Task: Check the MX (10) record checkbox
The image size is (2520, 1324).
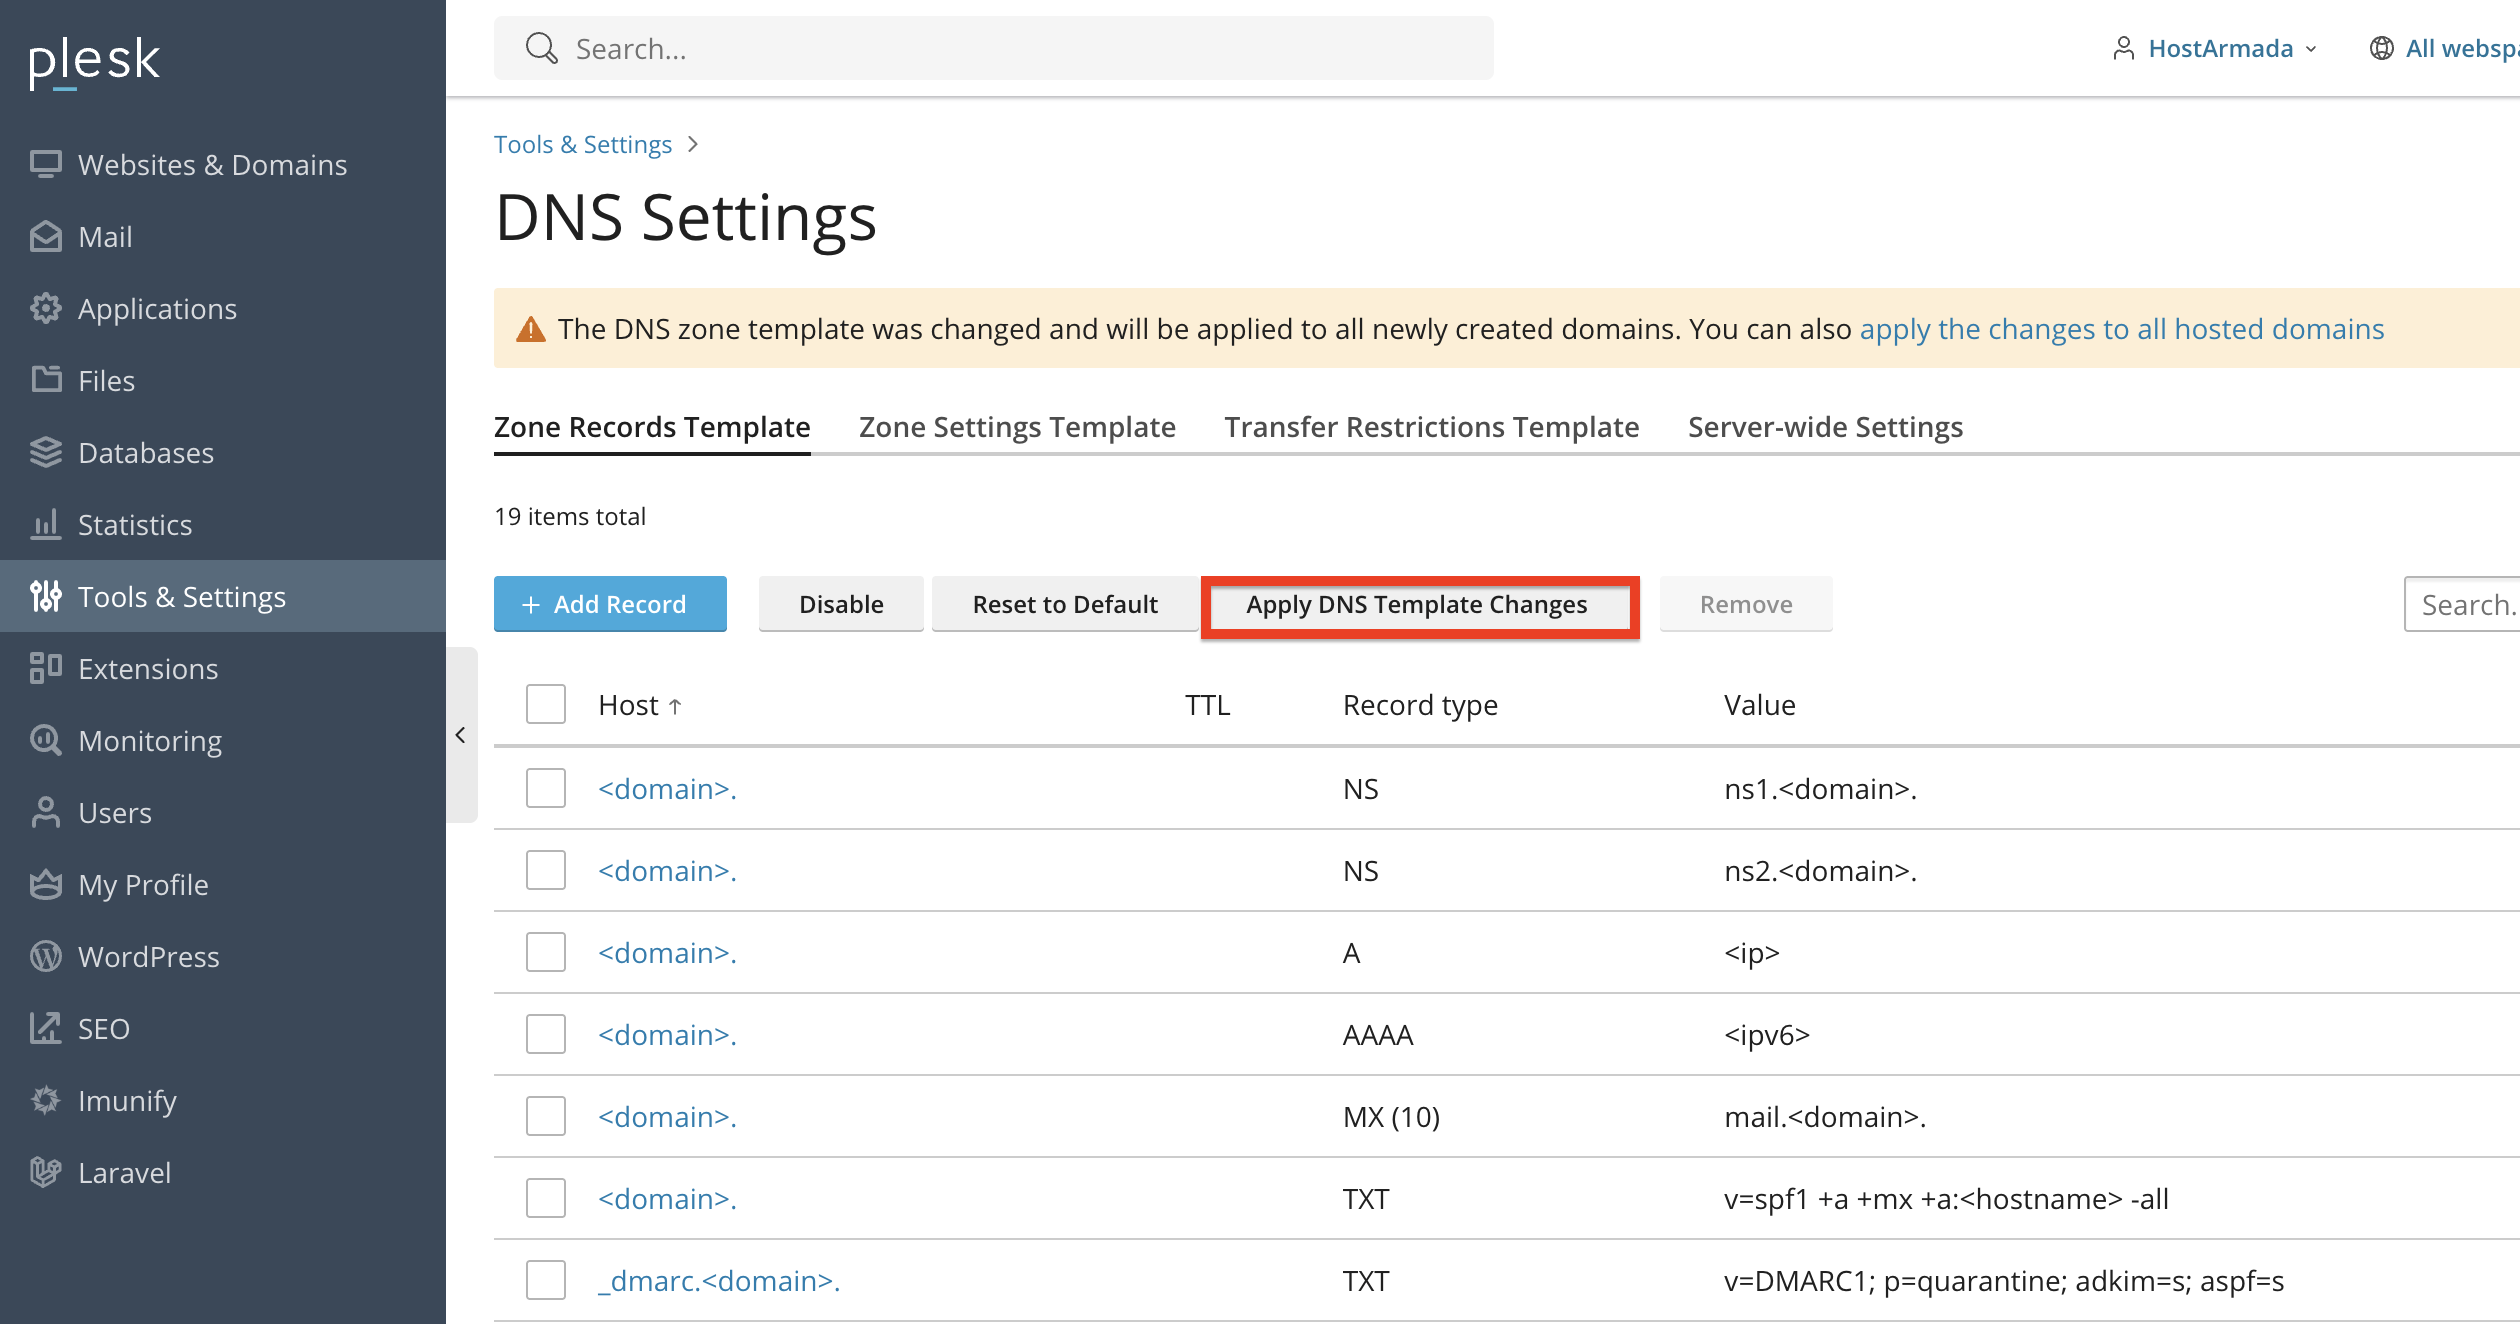Action: tap(546, 1117)
